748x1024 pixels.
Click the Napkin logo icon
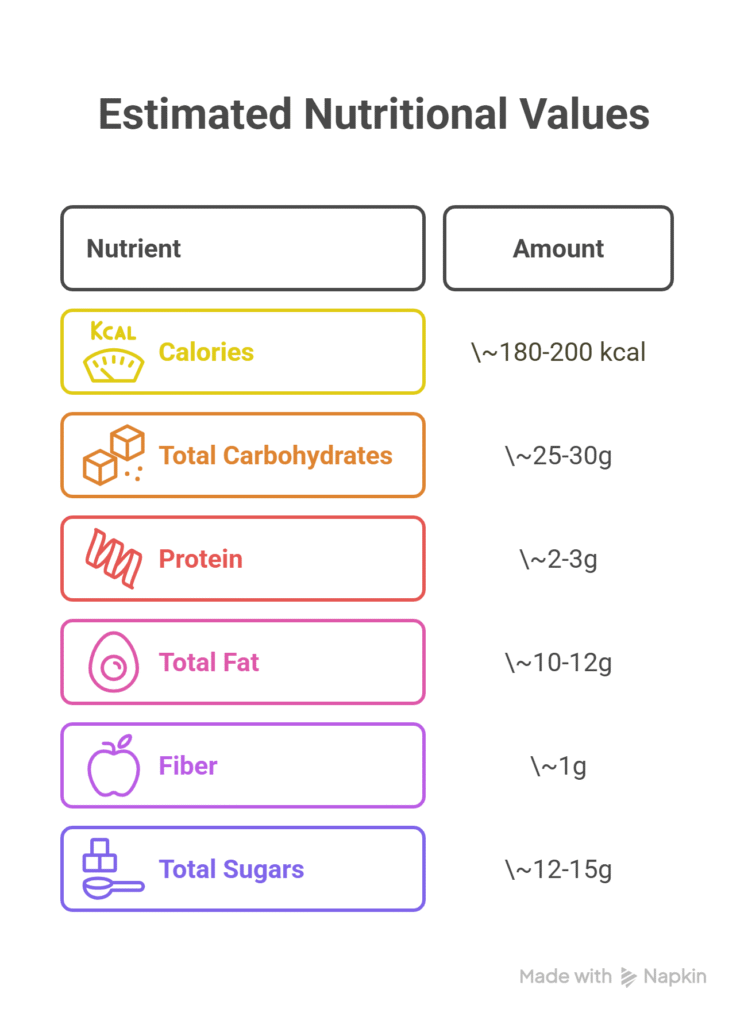[629, 977]
